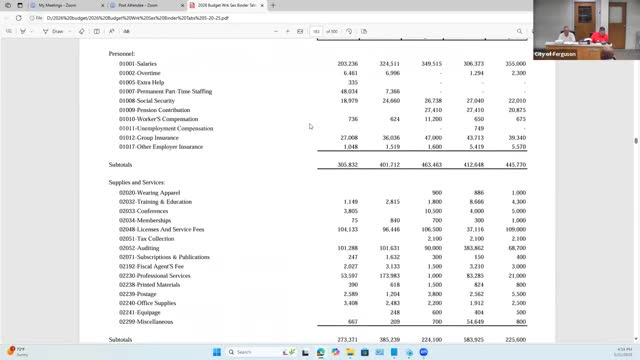Click the '02299-Miscellaneous' row label

[x=146, y=322]
